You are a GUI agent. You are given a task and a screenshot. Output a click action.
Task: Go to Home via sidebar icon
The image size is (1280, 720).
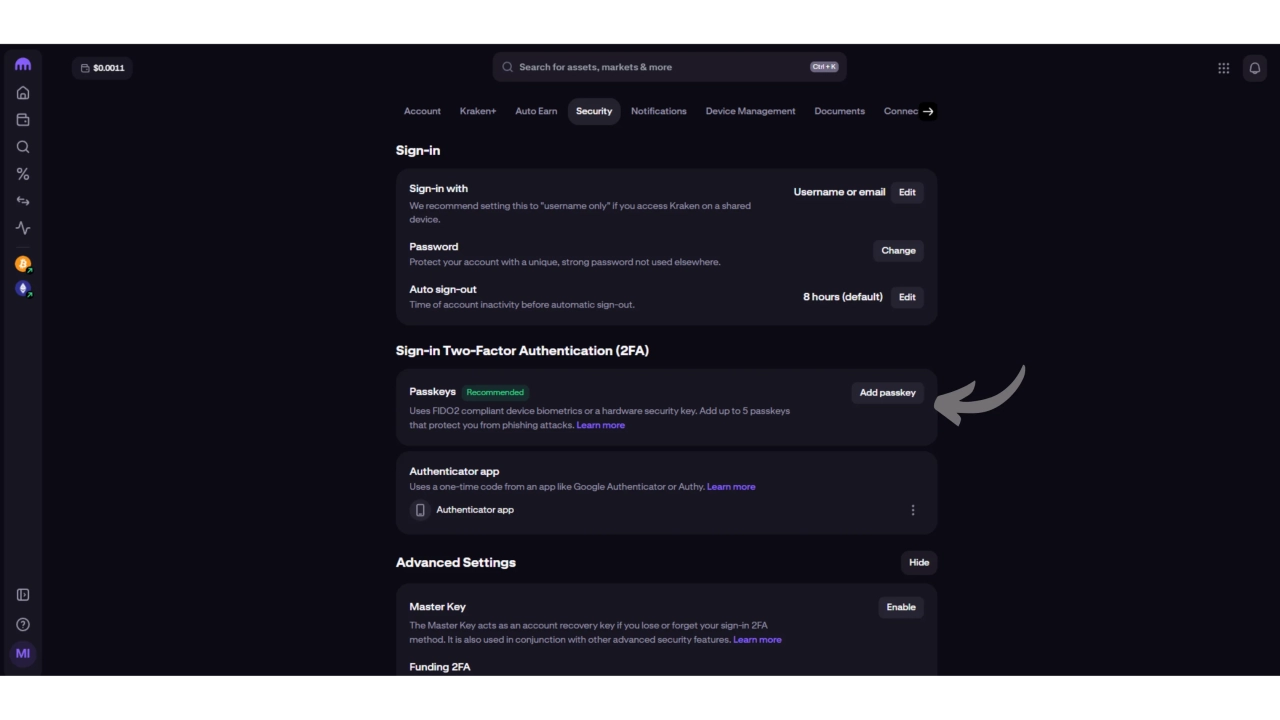[23, 93]
